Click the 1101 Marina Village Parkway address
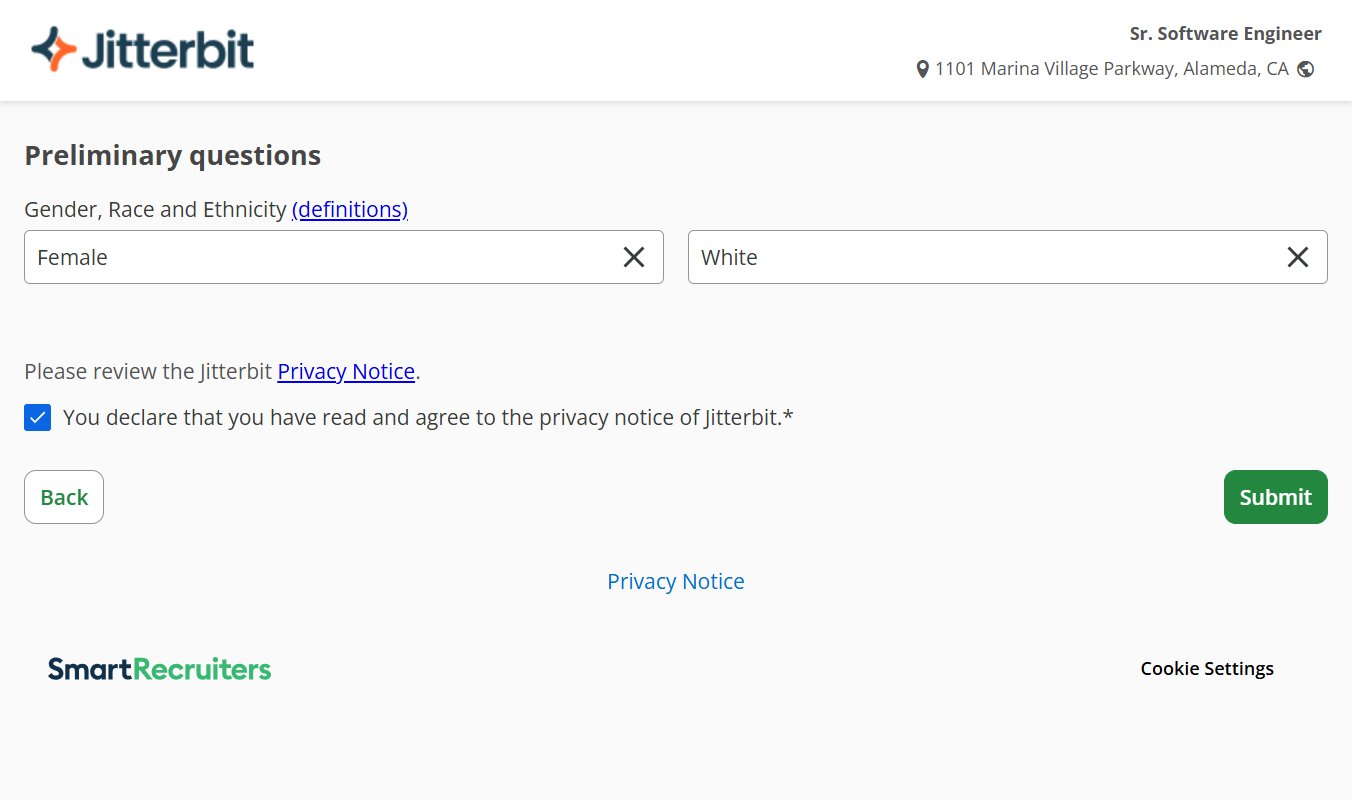 point(1111,69)
